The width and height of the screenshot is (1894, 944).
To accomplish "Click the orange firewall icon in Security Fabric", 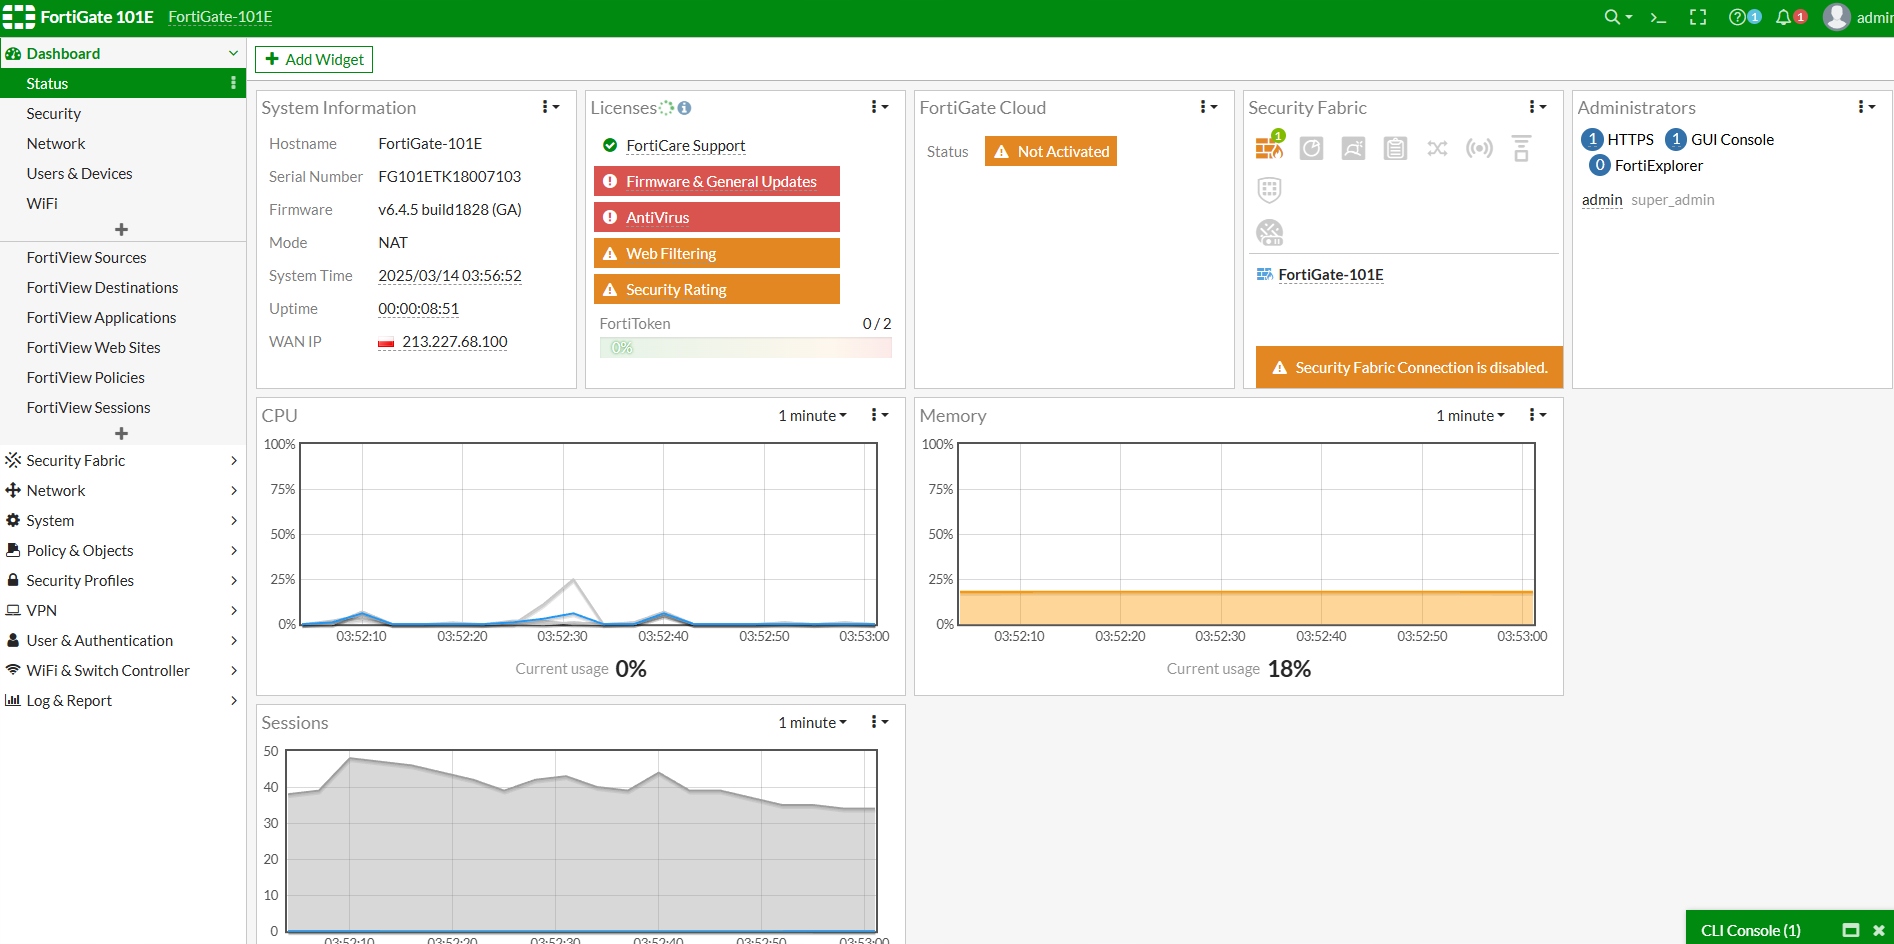I will 1269,148.
